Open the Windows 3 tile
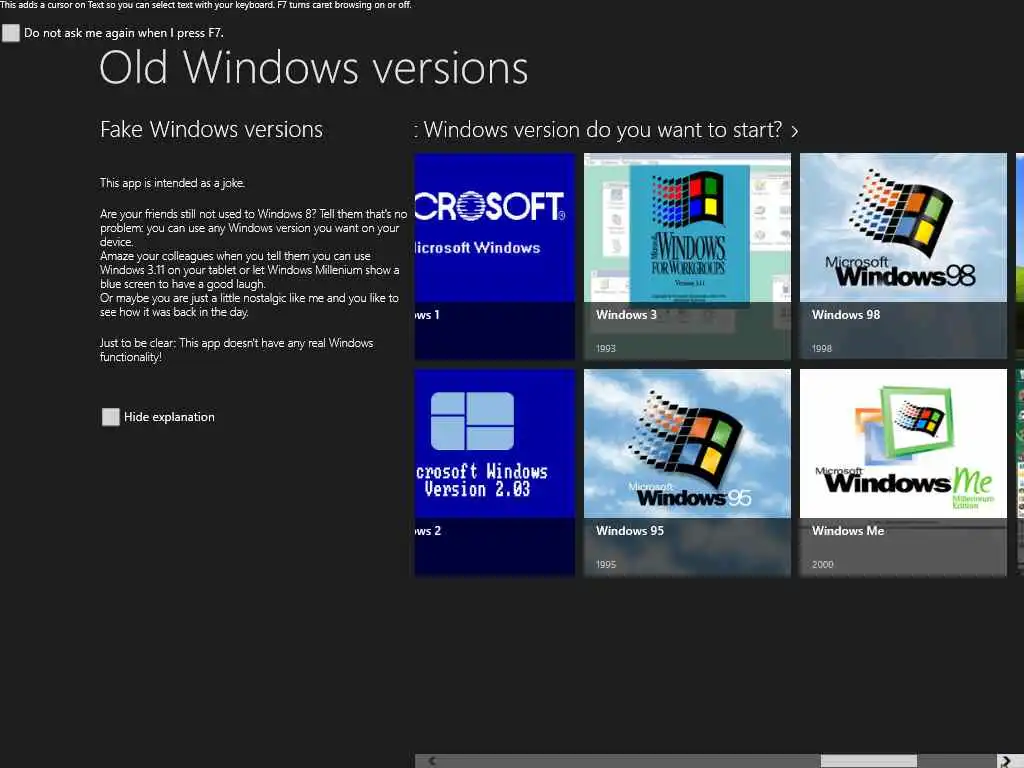This screenshot has width=1024, height=768. tap(687, 256)
